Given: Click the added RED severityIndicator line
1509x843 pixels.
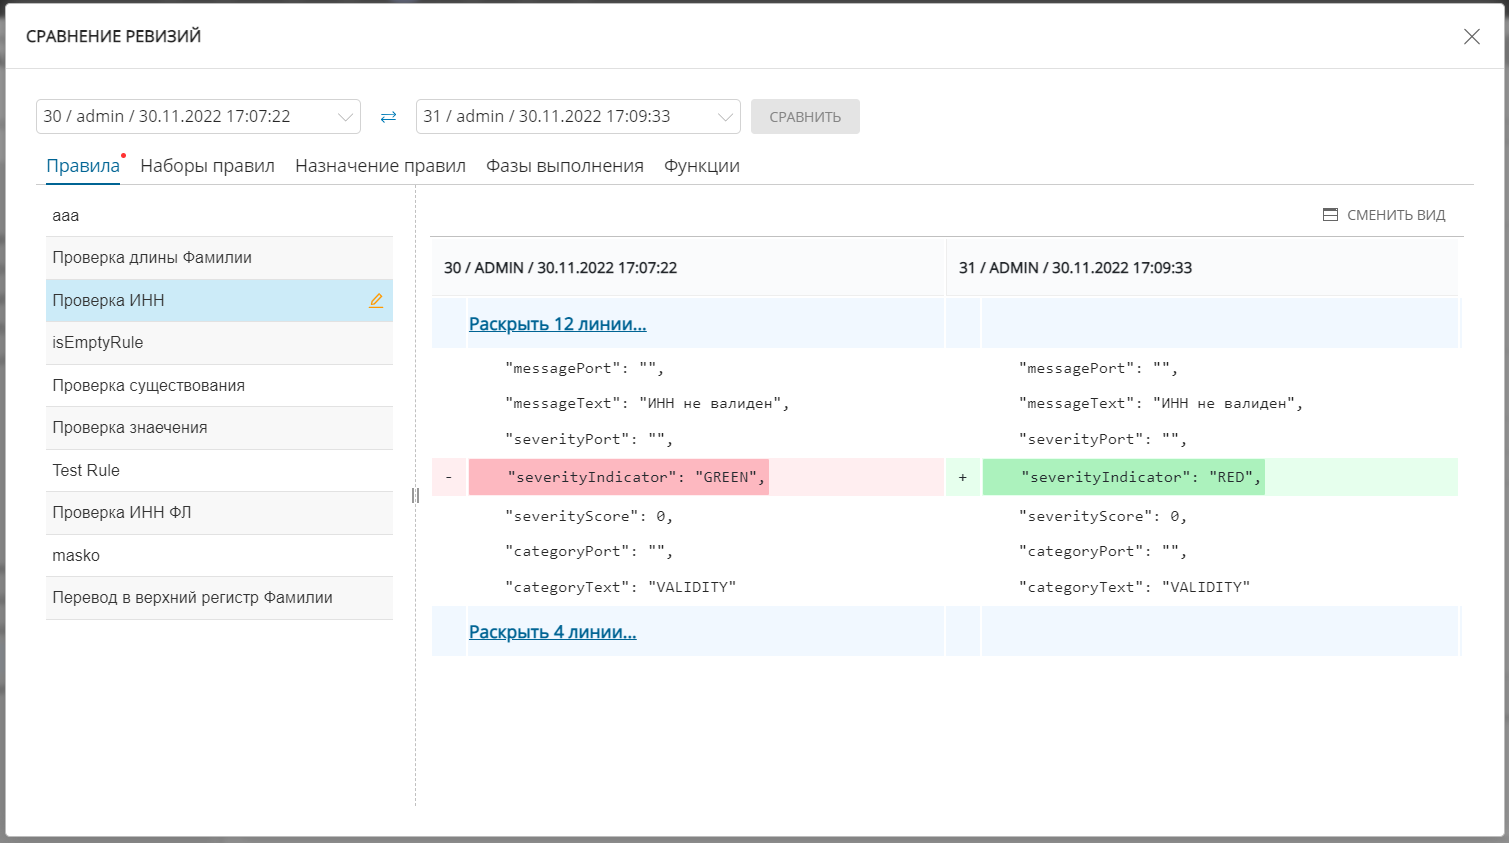Looking at the screenshot, I should tap(1140, 478).
